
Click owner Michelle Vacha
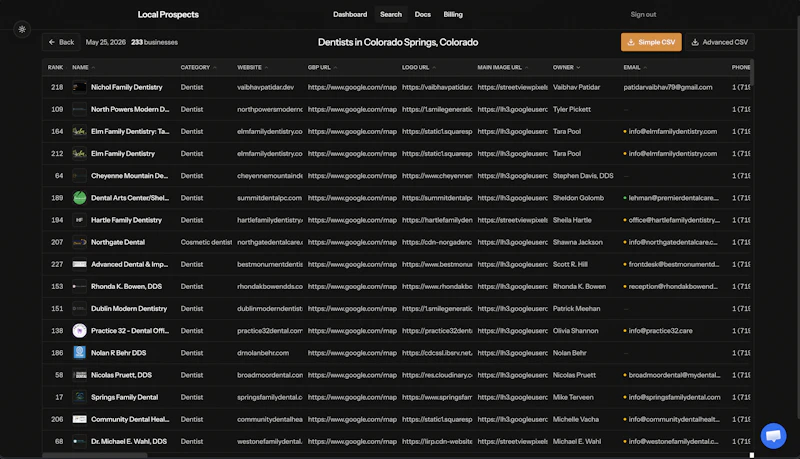coord(576,419)
